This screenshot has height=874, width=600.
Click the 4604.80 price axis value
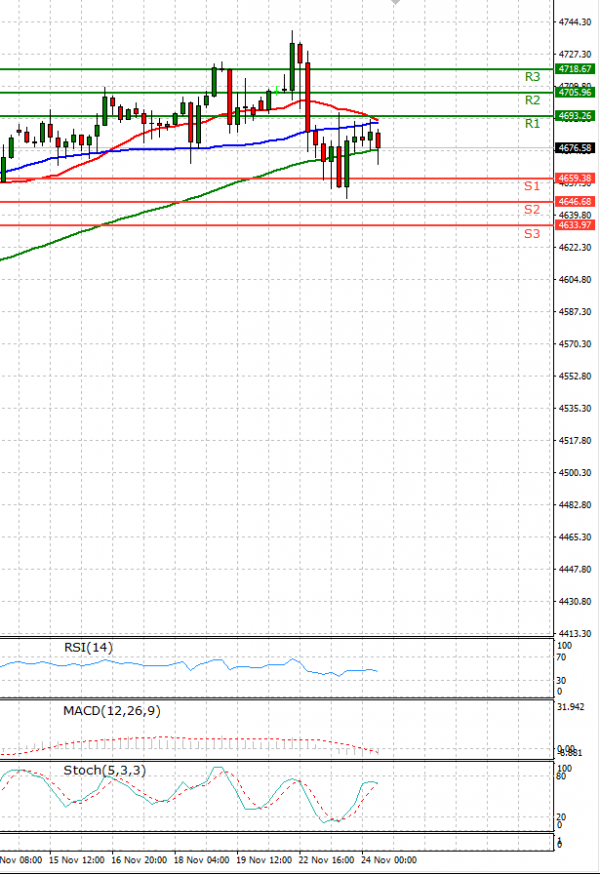[x=575, y=279]
